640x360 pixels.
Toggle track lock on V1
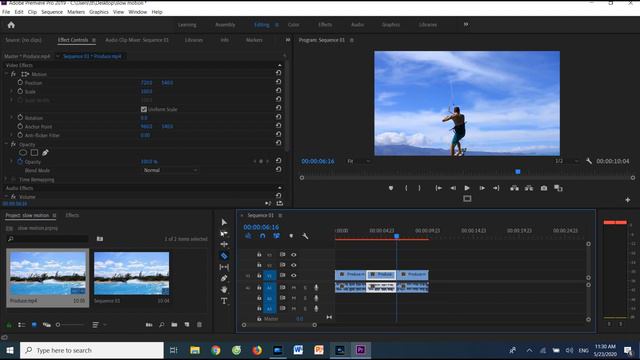(x=259, y=276)
